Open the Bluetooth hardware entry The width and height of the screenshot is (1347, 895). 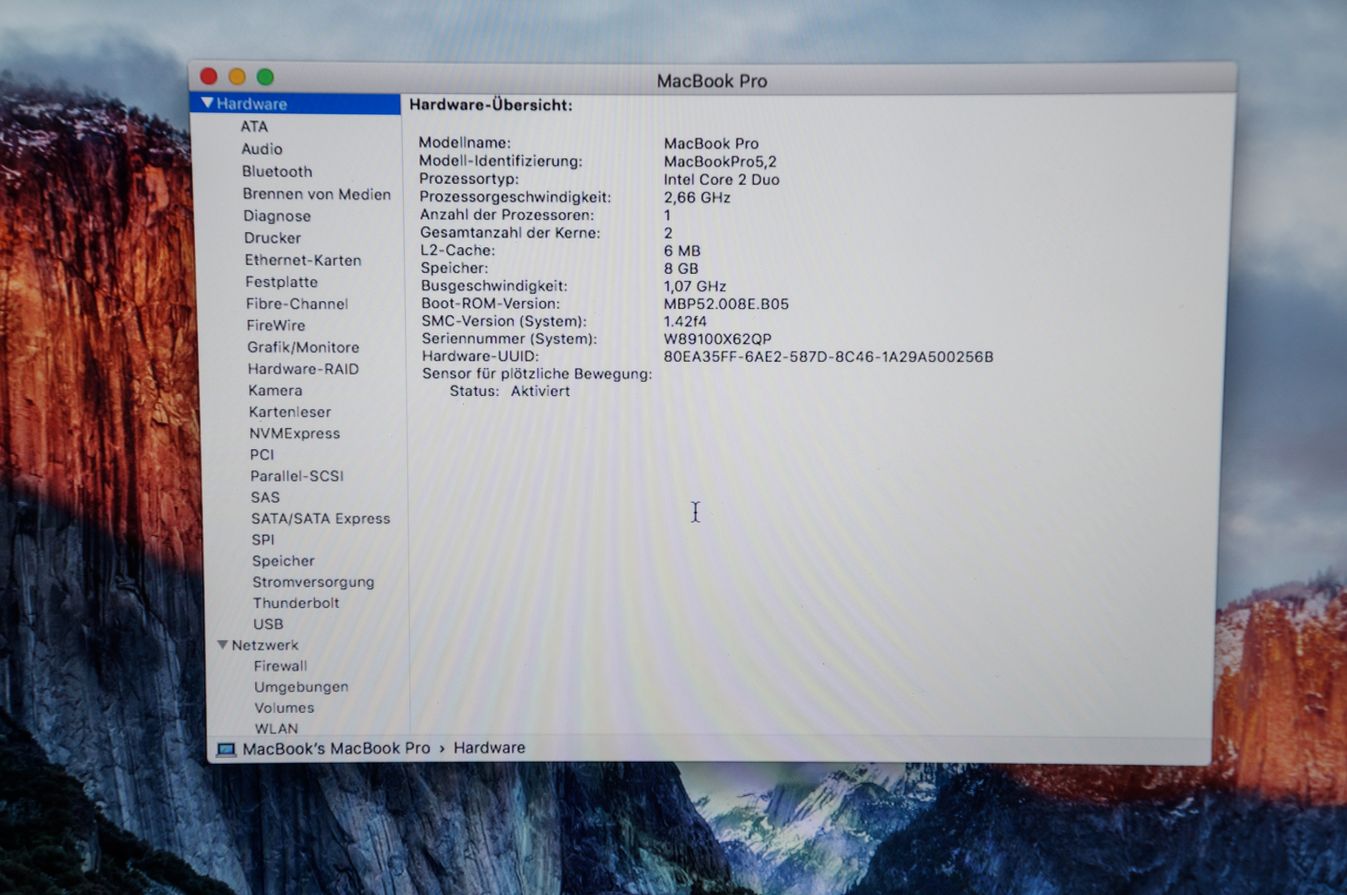coord(277,171)
